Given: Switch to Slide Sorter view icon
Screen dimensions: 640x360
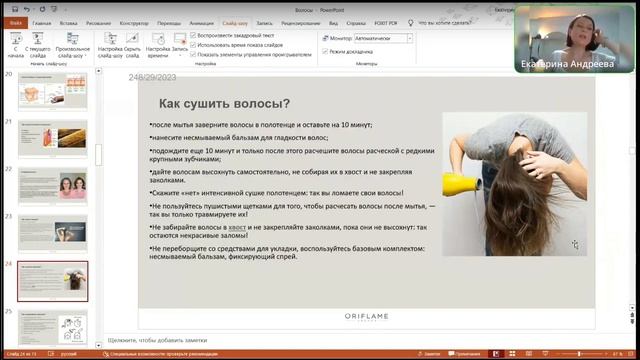Looking at the screenshot, I should click(x=512, y=354).
